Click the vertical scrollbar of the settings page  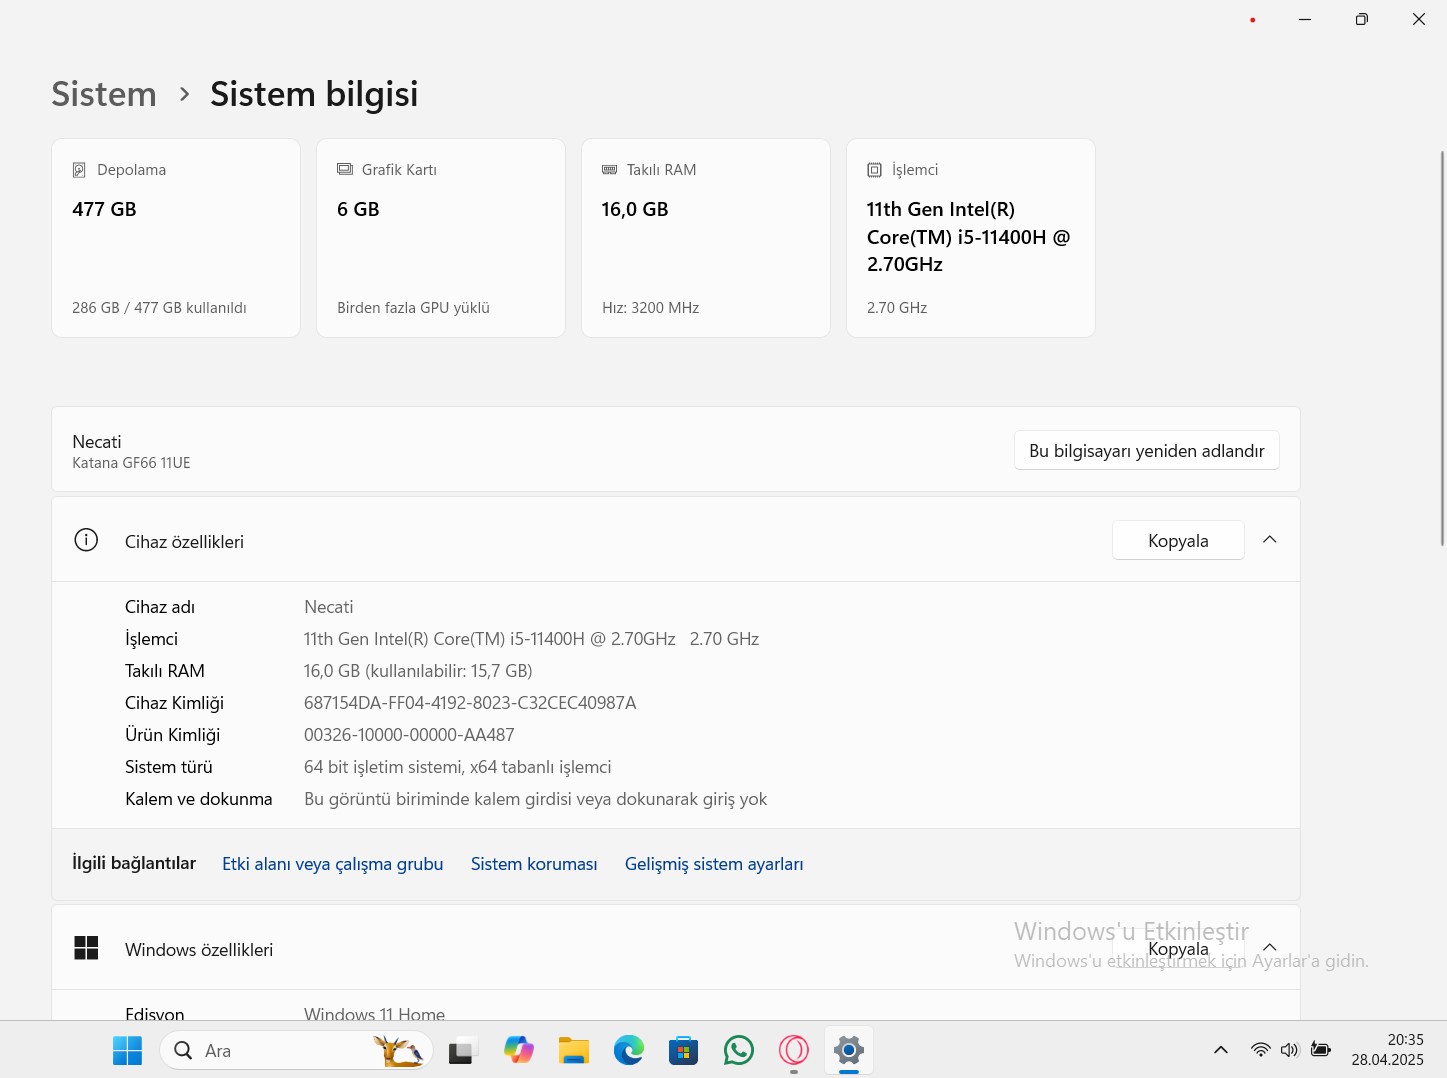[x=1442, y=348]
